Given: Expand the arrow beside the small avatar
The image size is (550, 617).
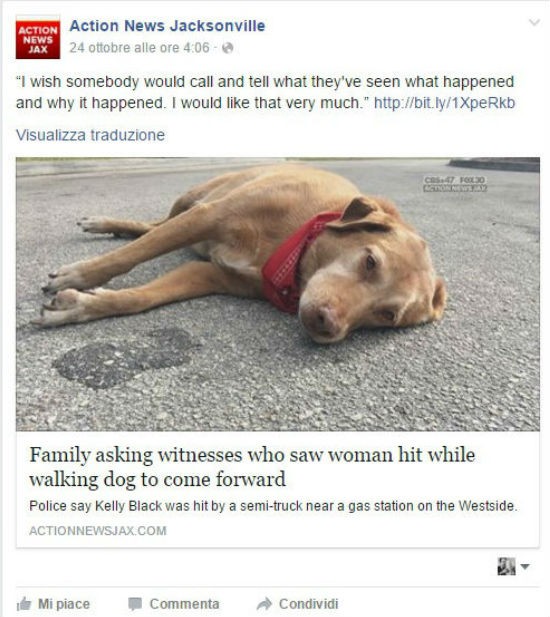Looking at the screenshot, I should coord(525,566).
